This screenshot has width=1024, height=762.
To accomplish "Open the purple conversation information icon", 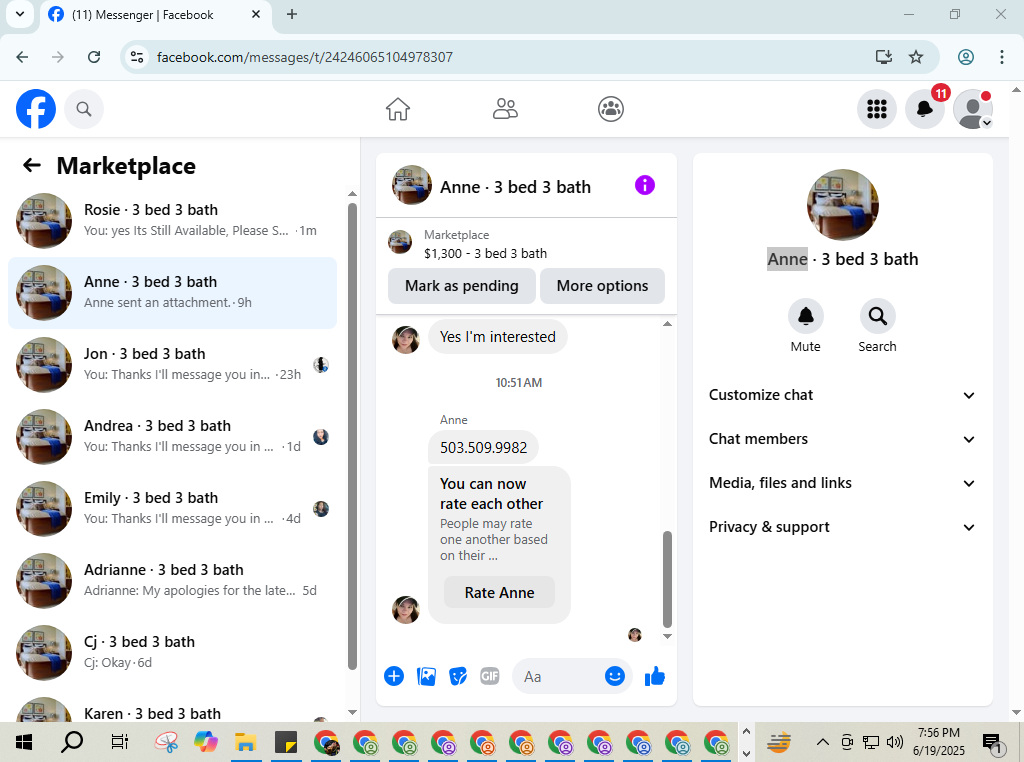I will click(x=645, y=185).
